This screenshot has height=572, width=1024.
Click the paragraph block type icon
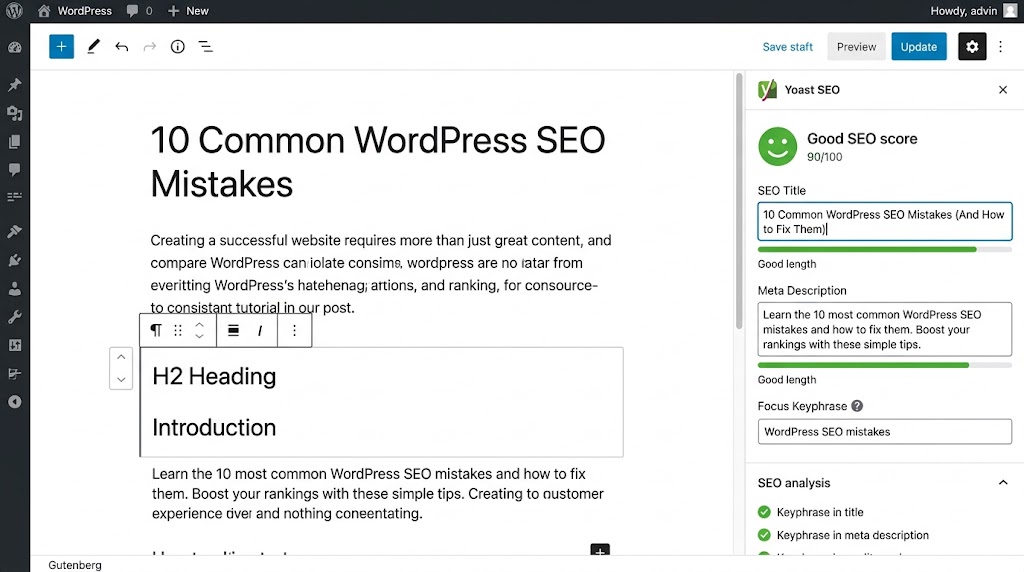[x=156, y=330]
